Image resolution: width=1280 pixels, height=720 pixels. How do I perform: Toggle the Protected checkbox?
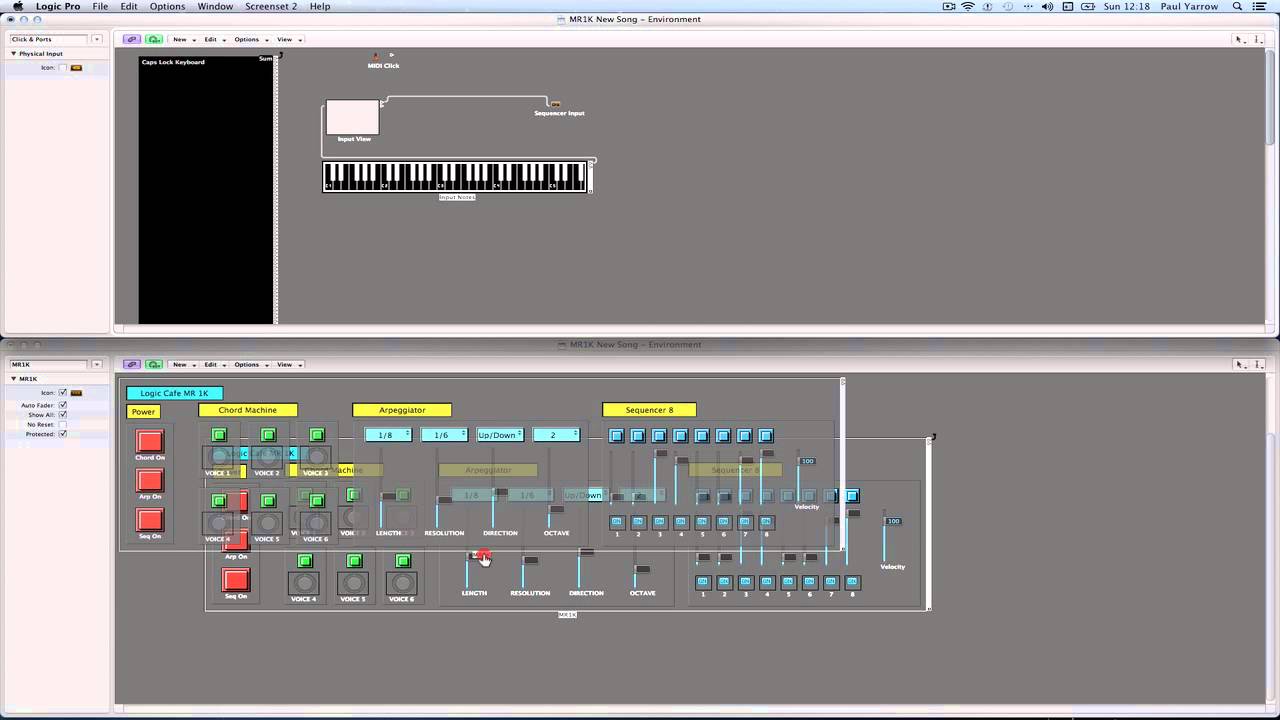[x=63, y=434]
